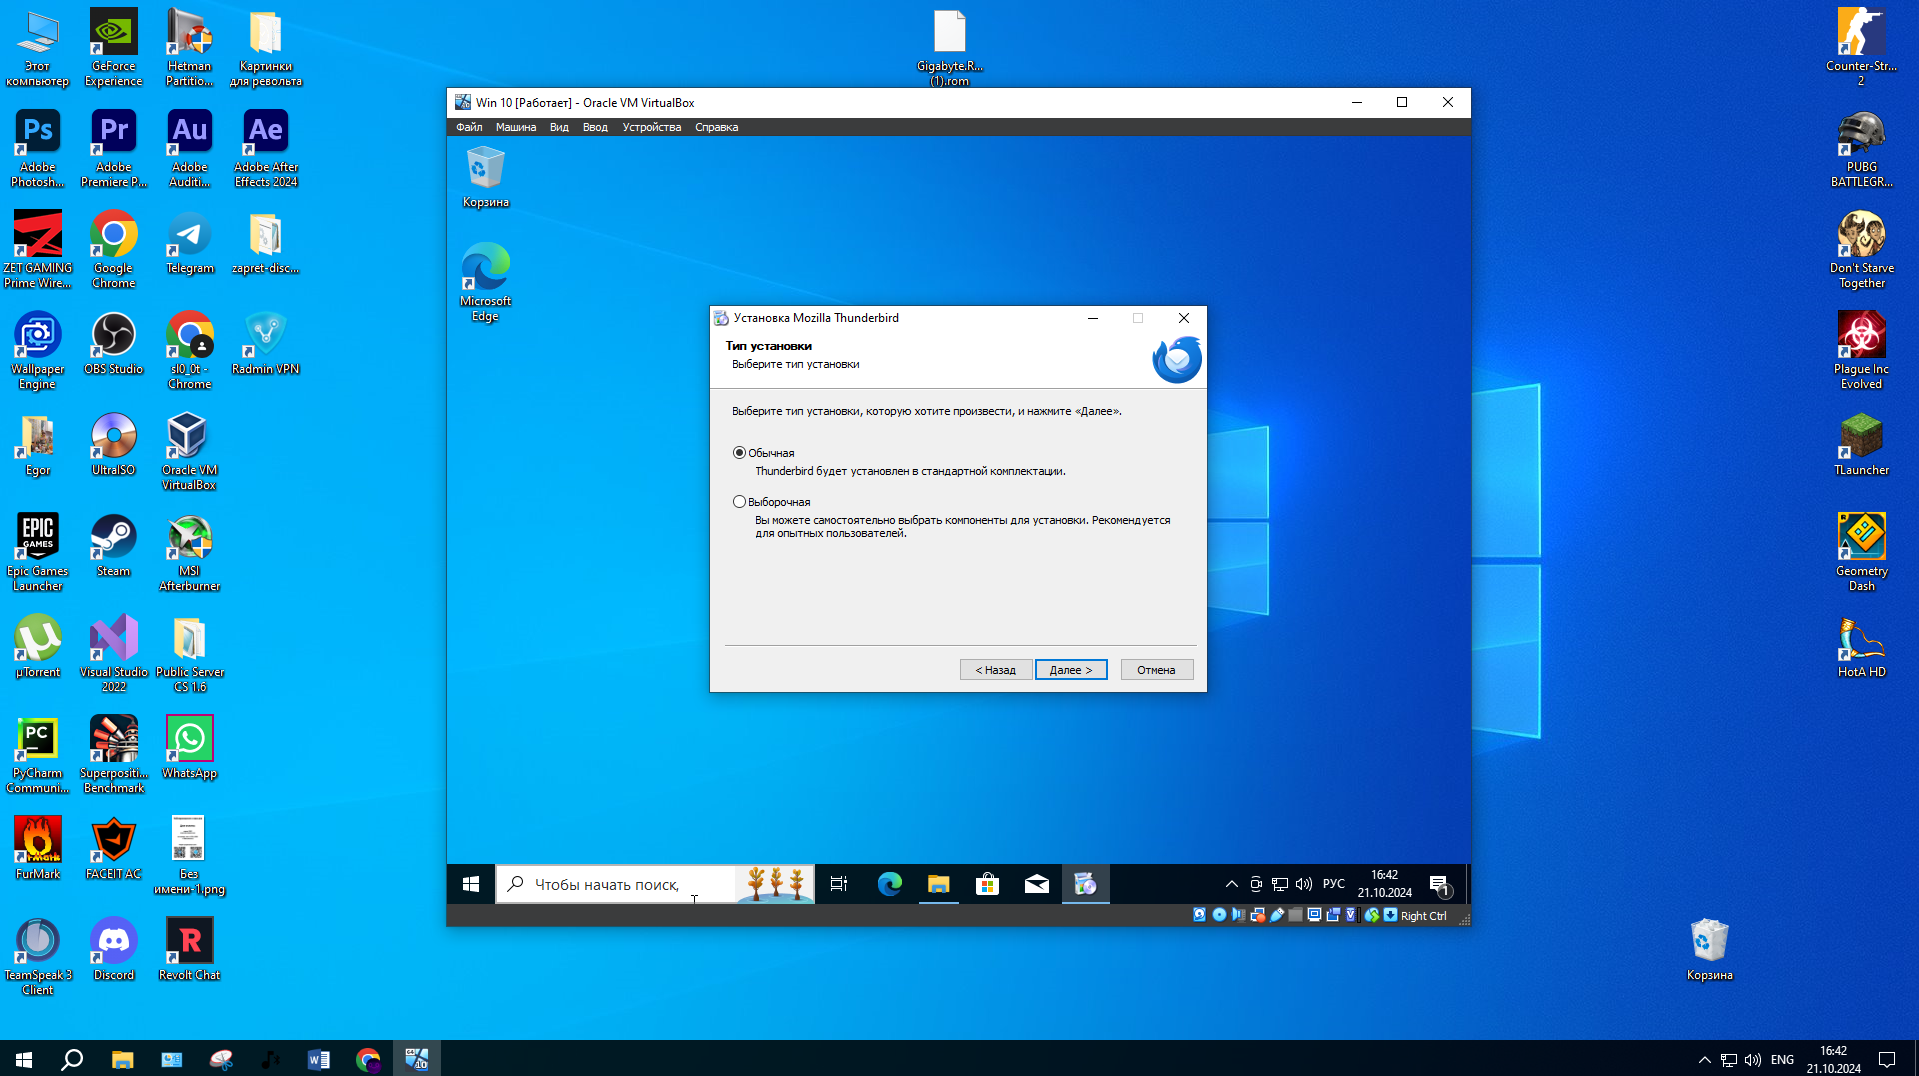Screen dimensions: 1919x1076
Task: Open the guest Windows Start menu
Action: pos(471,884)
